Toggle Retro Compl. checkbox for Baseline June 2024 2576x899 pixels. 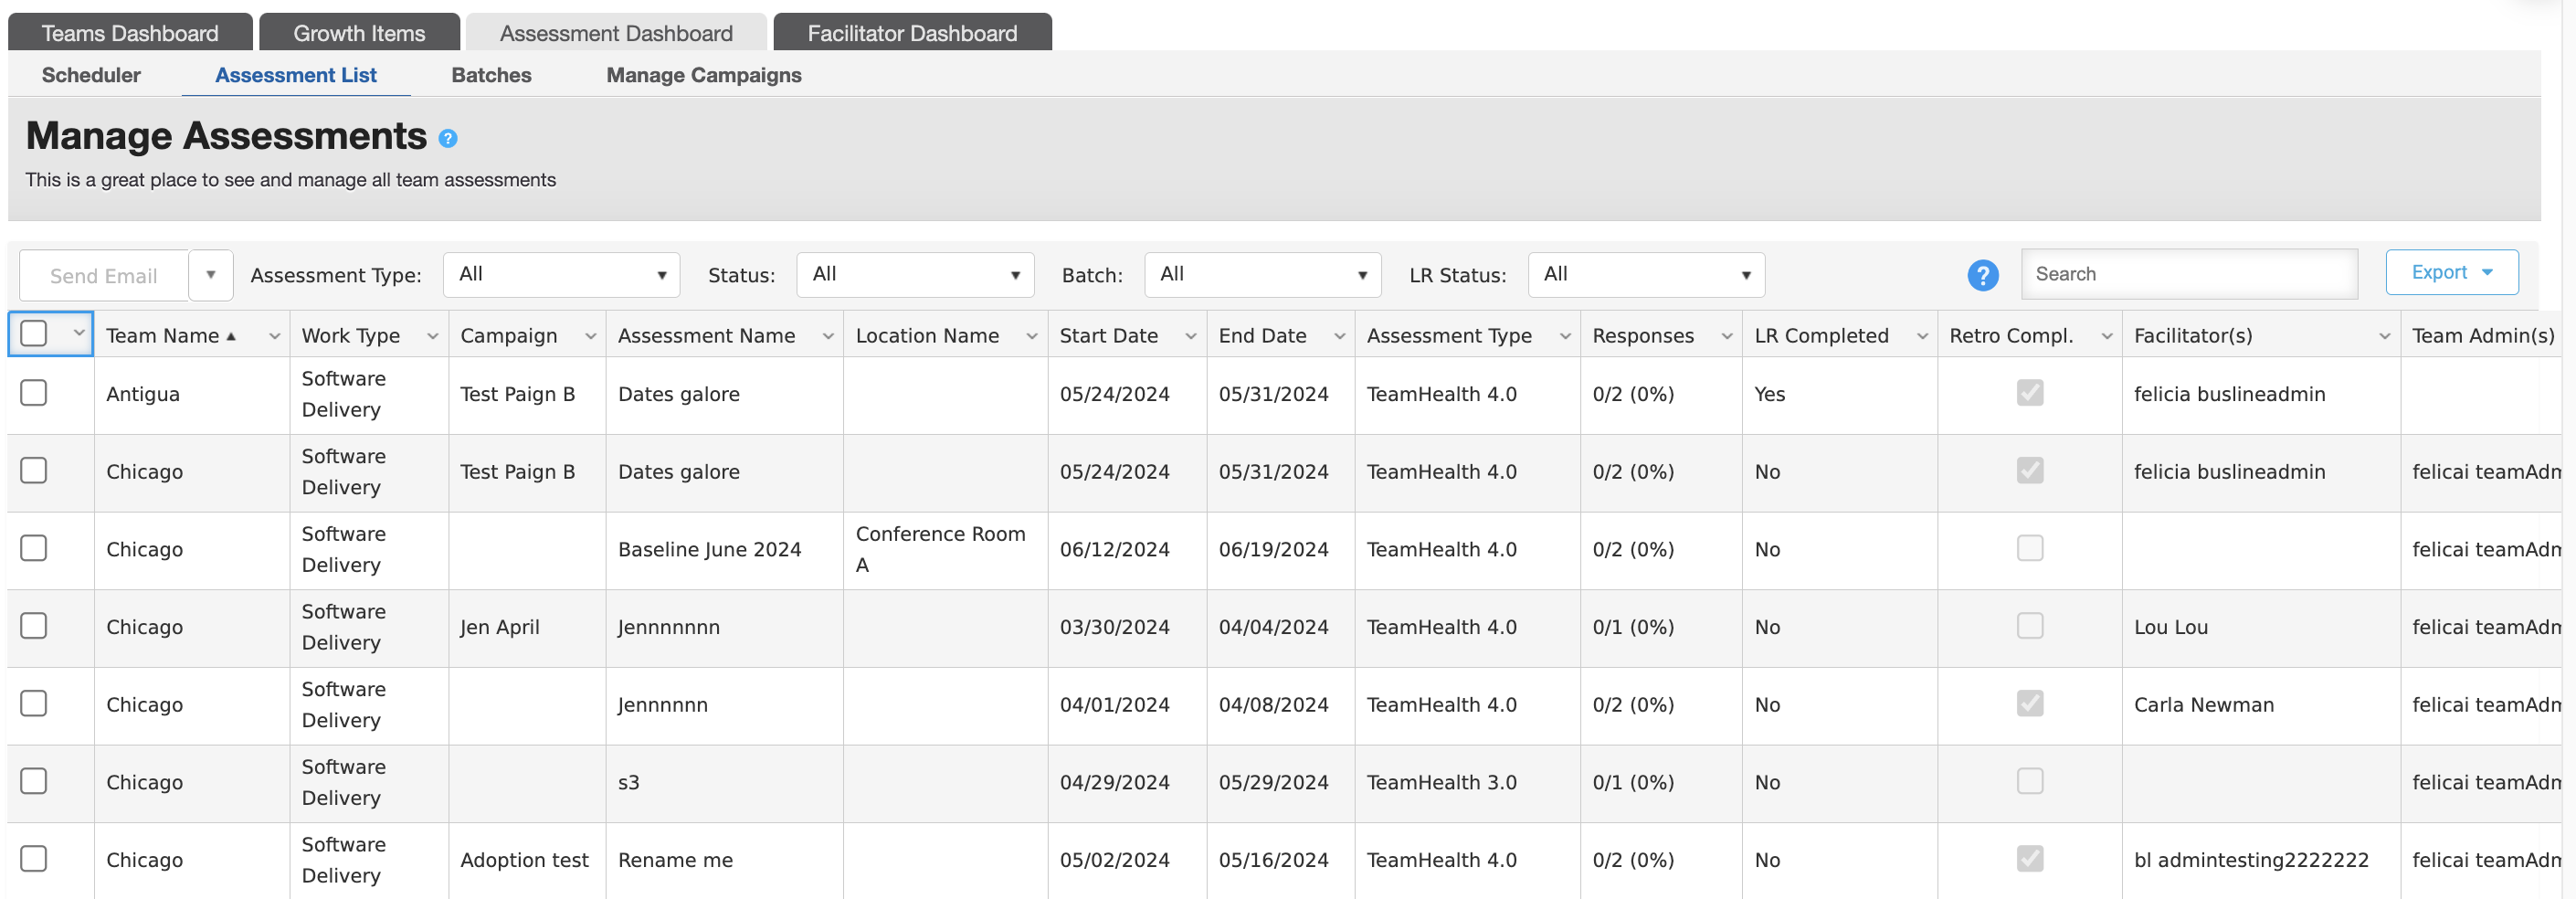(2030, 549)
